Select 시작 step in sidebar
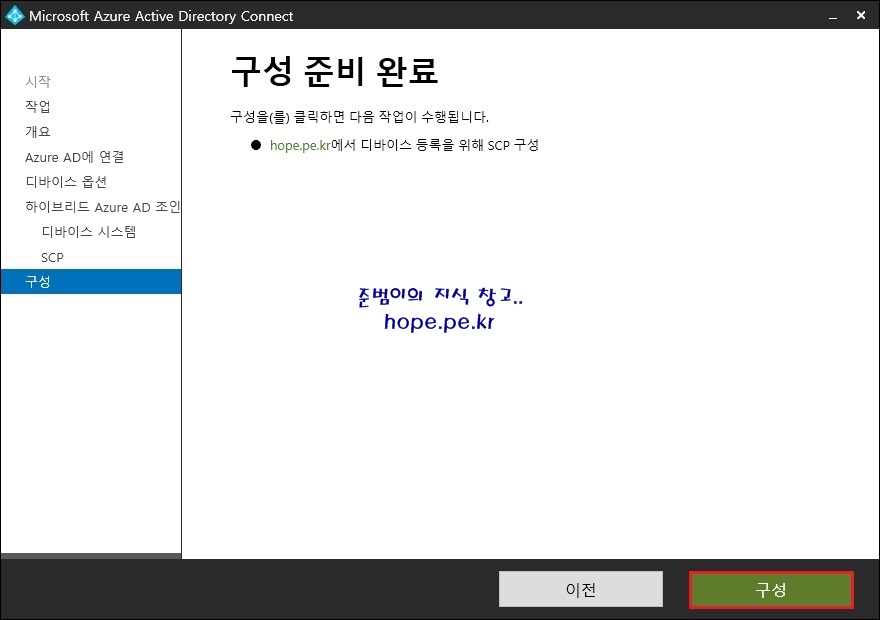880x620 pixels. click(38, 81)
